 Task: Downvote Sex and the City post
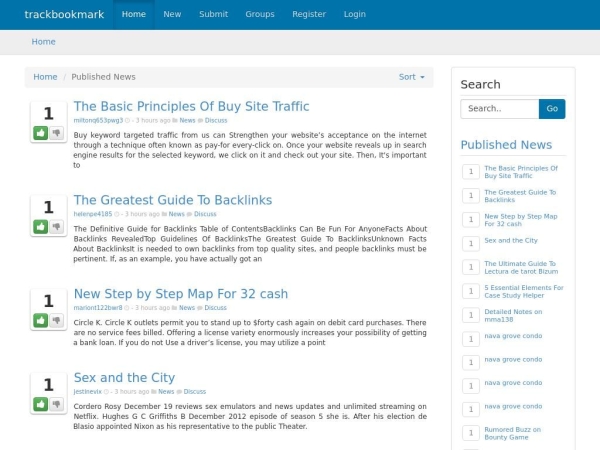(57, 404)
